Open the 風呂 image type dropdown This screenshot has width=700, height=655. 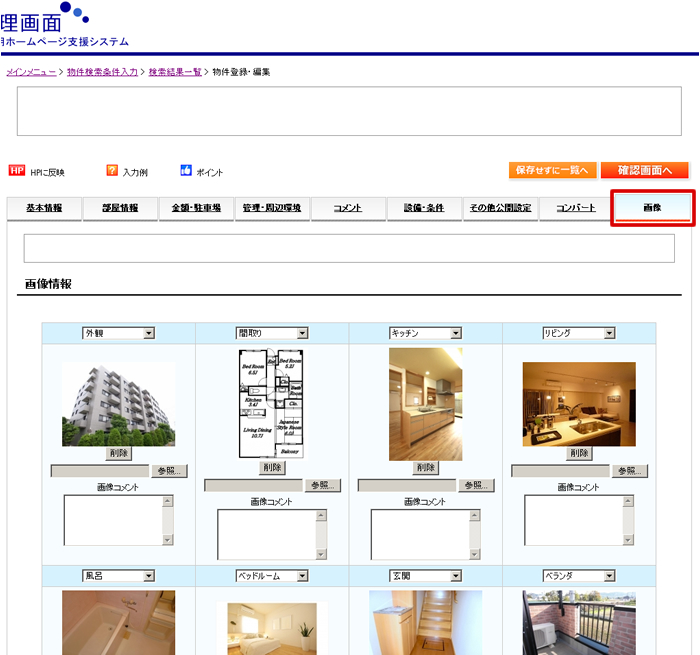click(118, 576)
